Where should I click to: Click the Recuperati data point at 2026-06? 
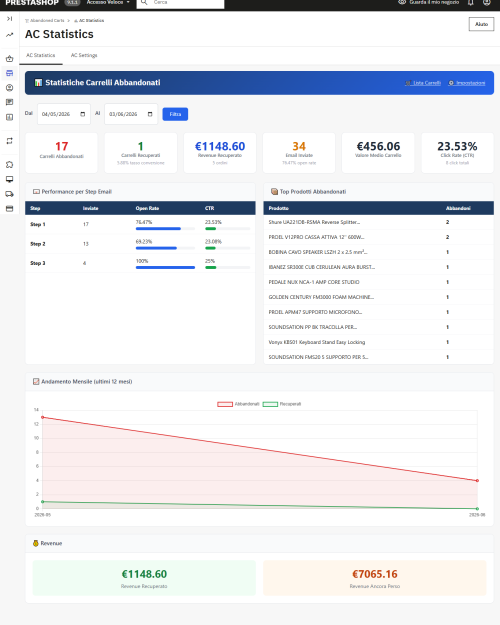tap(477, 509)
